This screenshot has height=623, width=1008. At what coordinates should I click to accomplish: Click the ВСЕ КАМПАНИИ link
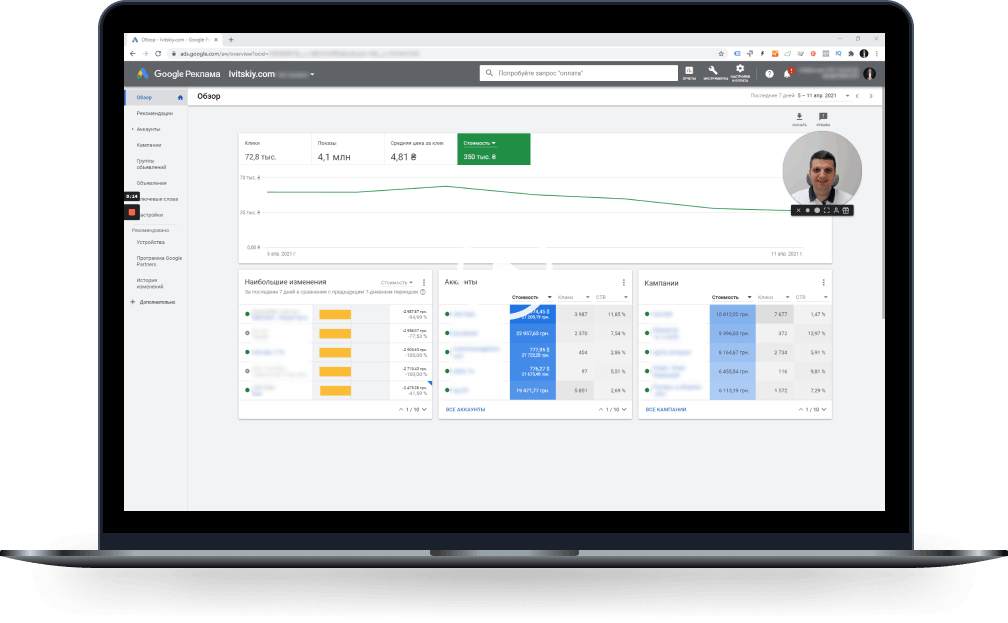coord(665,409)
